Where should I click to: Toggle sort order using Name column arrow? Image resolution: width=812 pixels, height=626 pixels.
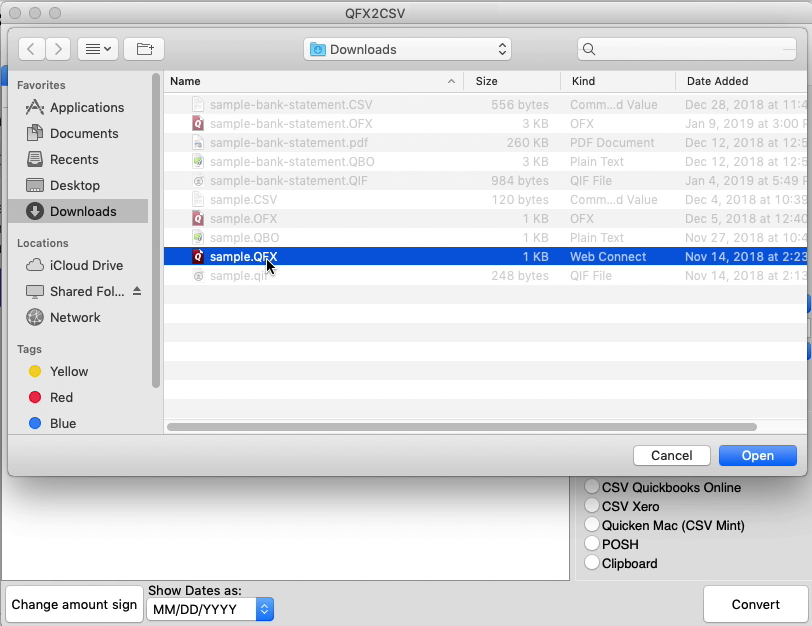(x=451, y=81)
